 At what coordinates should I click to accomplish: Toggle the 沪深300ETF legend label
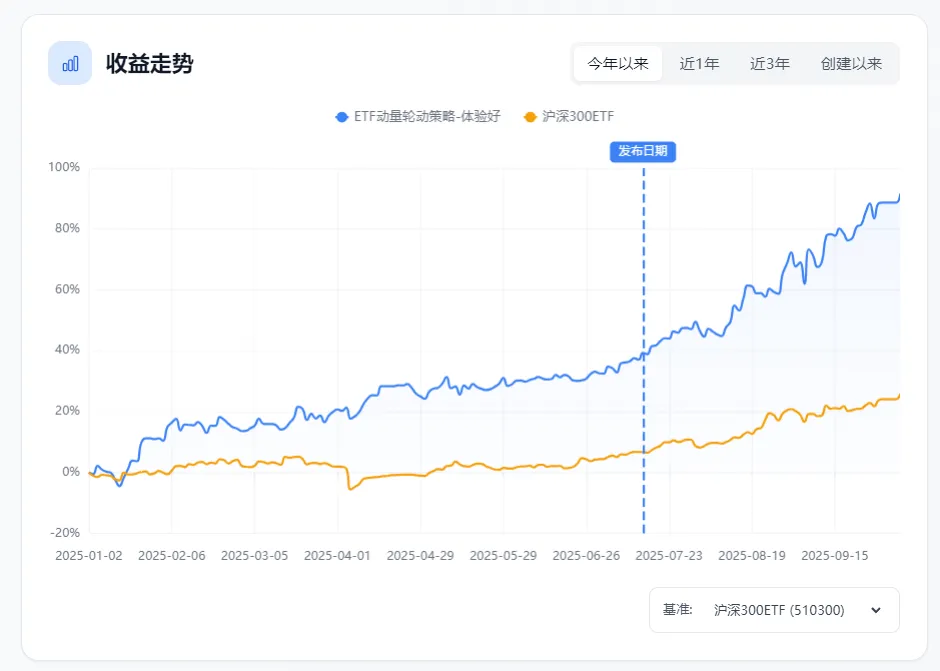578,117
